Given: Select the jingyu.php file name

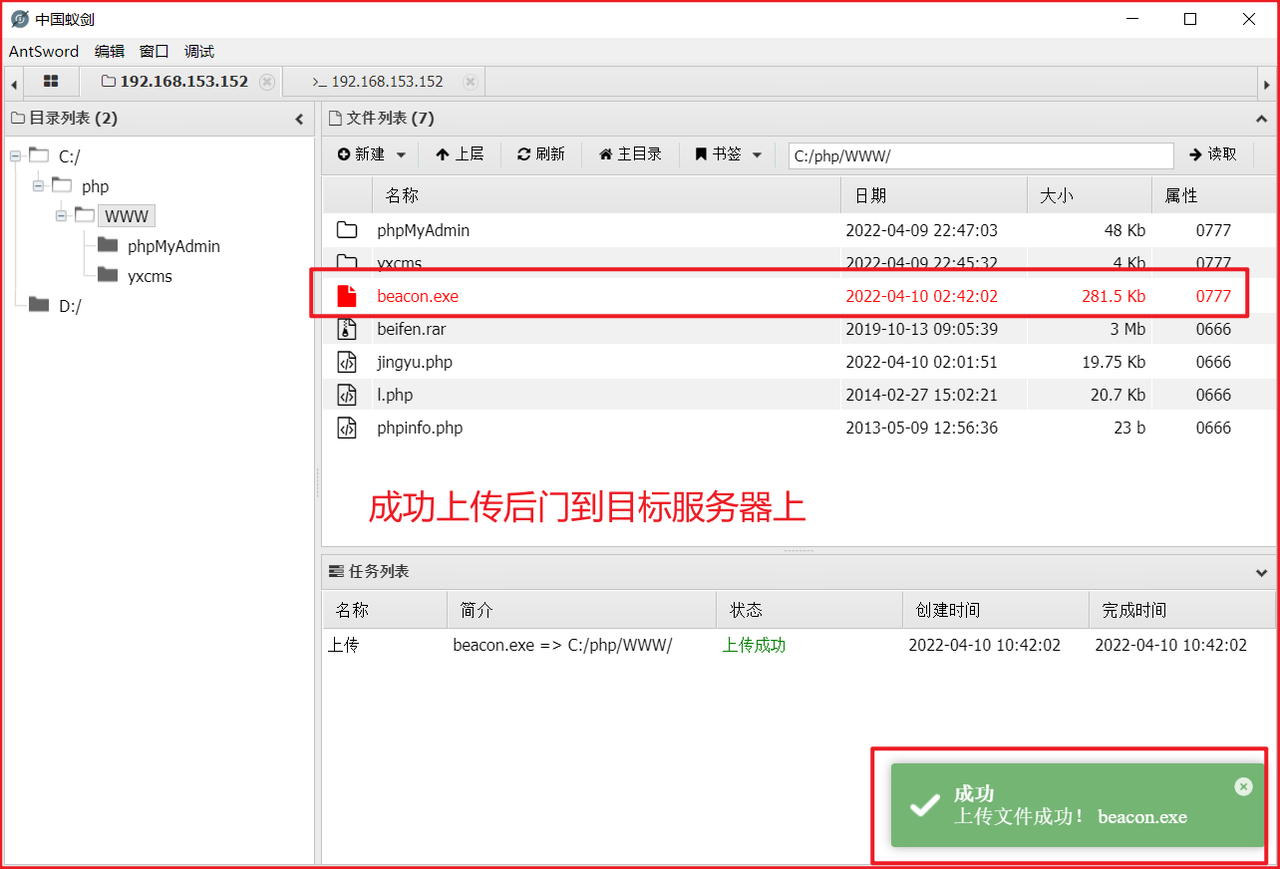Looking at the screenshot, I should coord(415,362).
